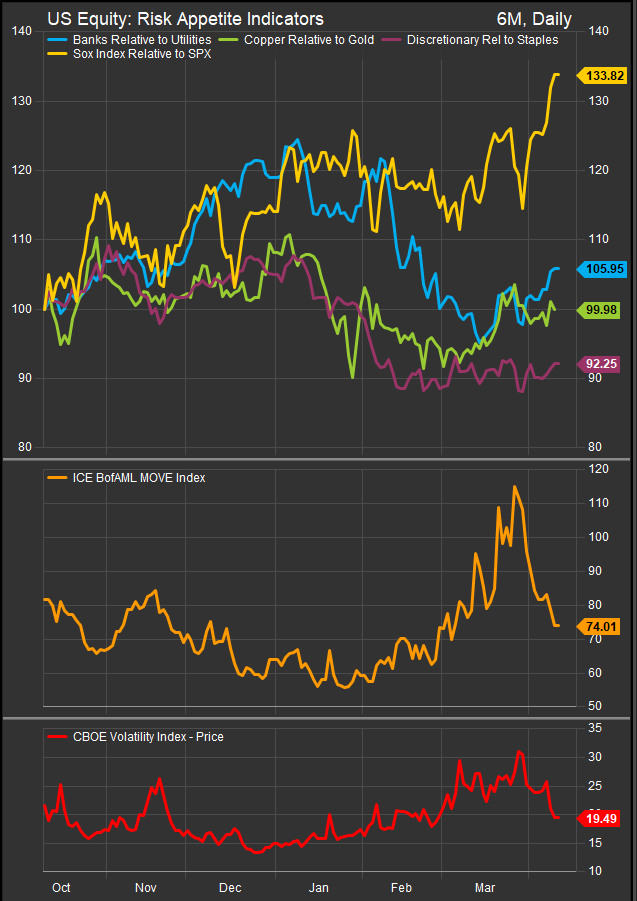Click the CBOE Volatility Index - Price legend
637x901 pixels.
[x=137, y=737]
